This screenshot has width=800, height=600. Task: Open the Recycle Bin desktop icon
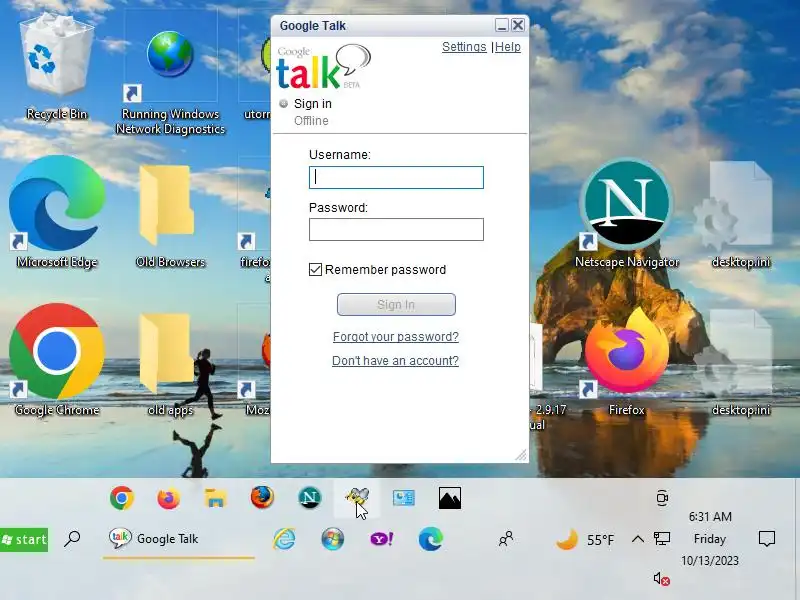(57, 64)
